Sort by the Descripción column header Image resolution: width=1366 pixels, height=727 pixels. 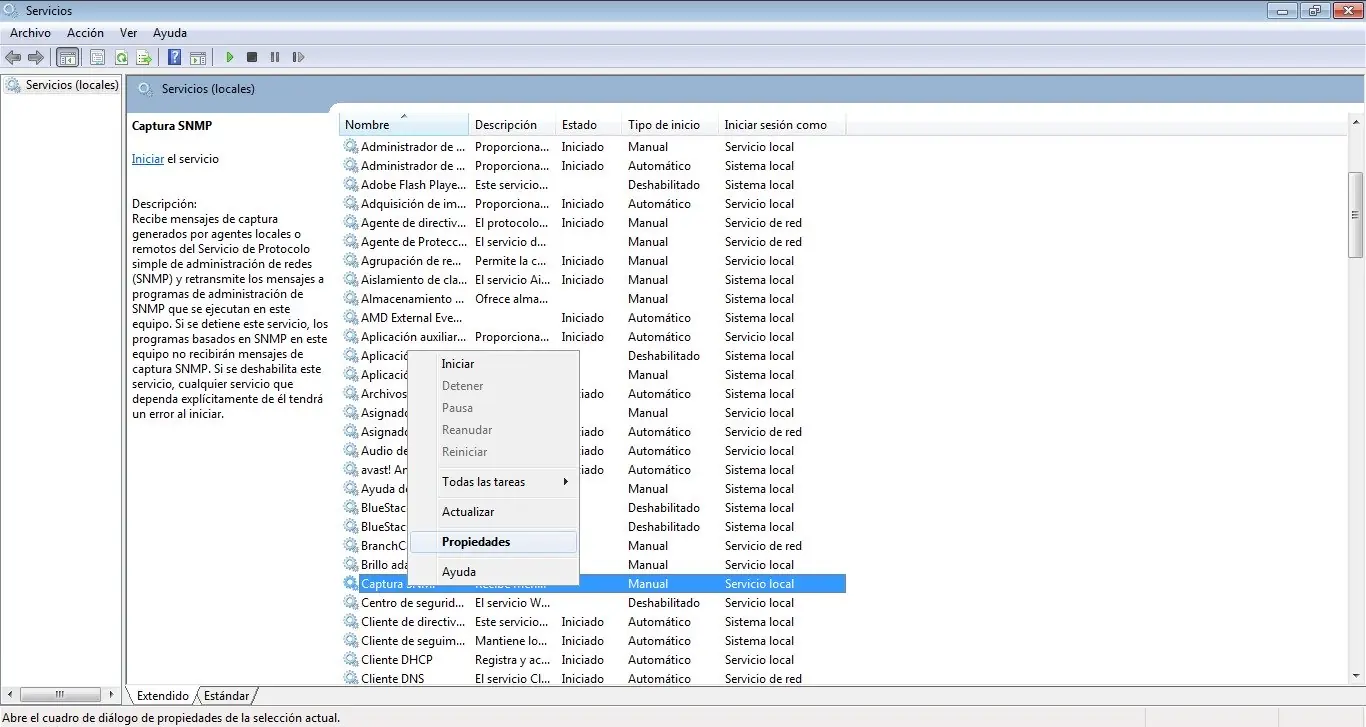pos(512,125)
